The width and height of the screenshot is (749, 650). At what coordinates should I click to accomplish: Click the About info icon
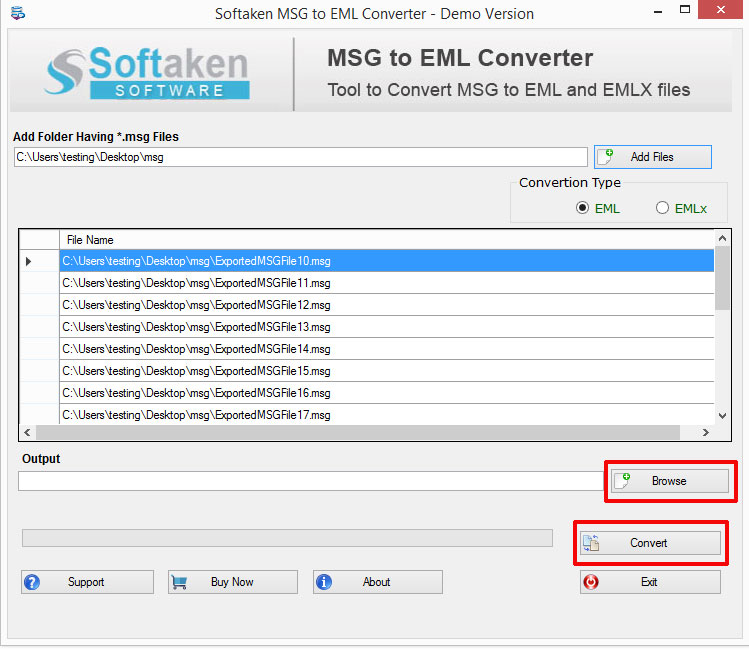(x=325, y=582)
